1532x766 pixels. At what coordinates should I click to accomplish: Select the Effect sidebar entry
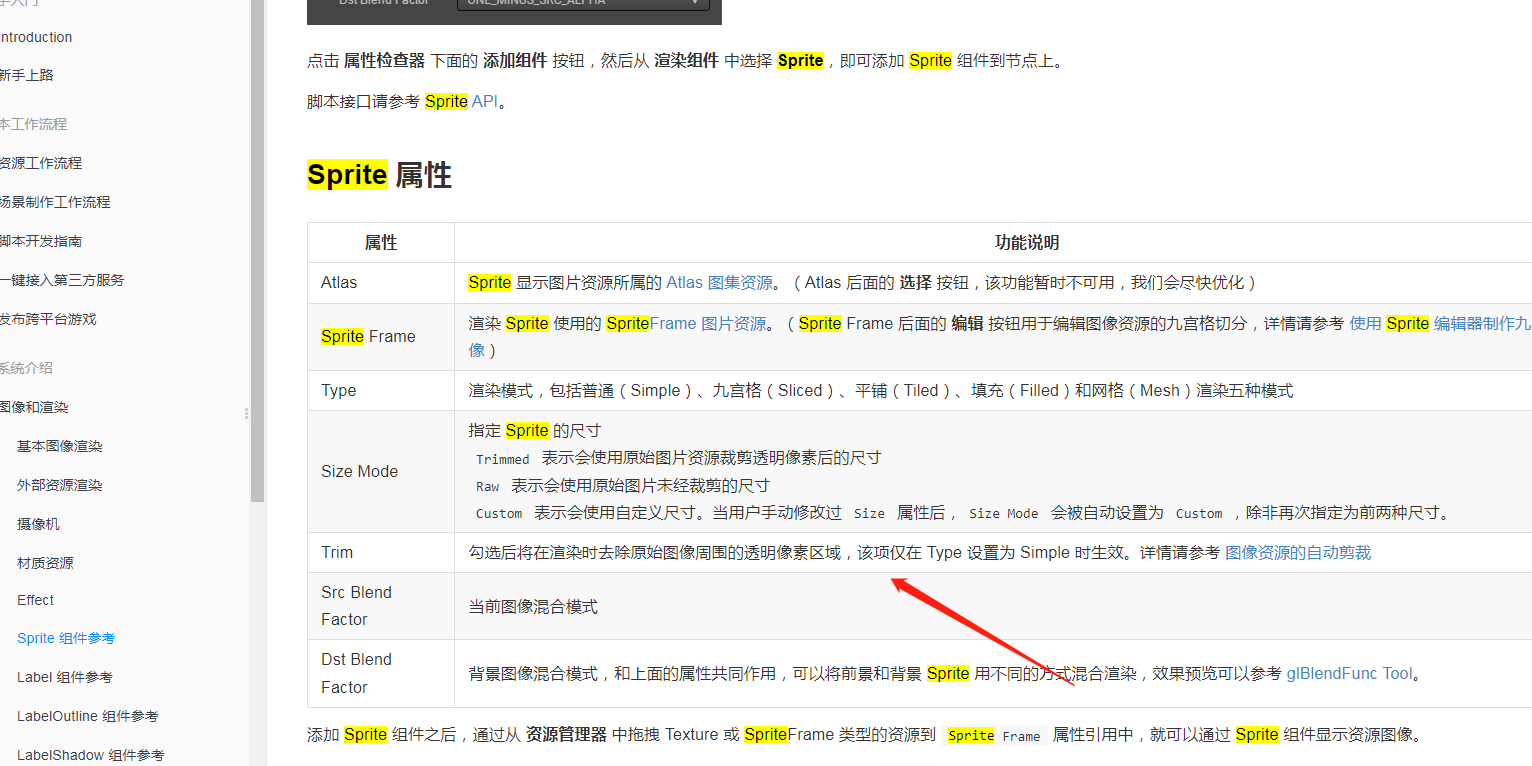36,600
